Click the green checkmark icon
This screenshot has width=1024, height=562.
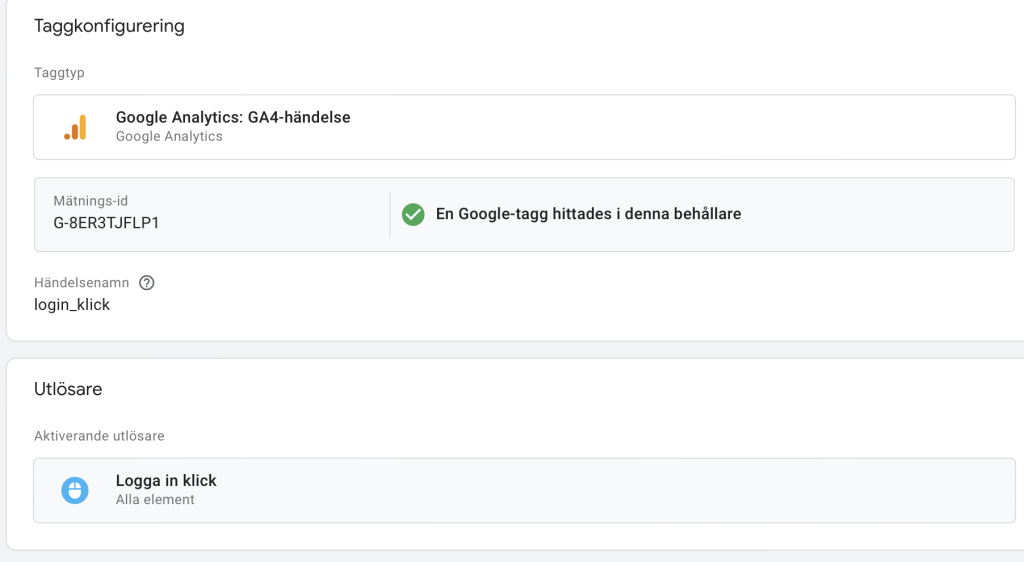pyautogui.click(x=413, y=214)
